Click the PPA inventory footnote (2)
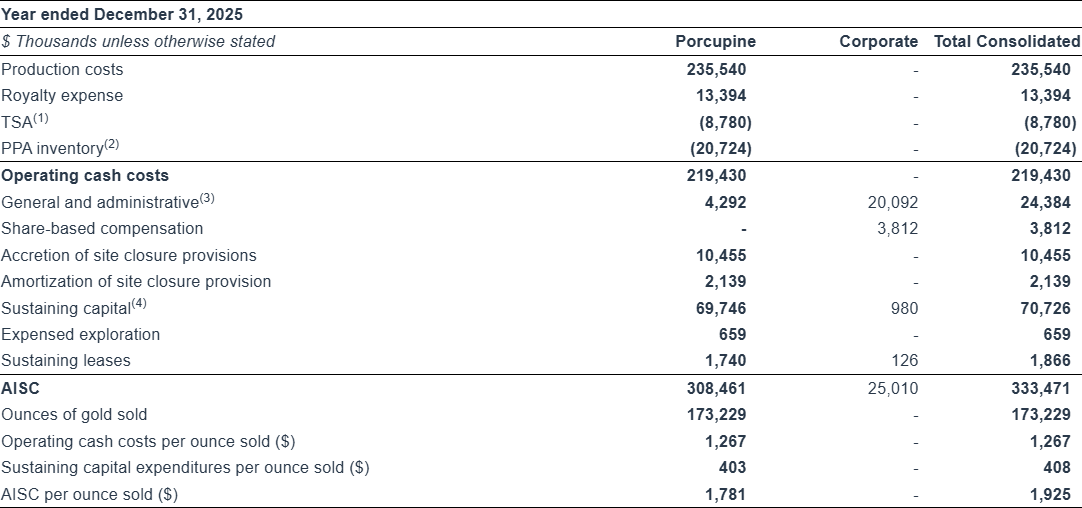 click(x=111, y=144)
